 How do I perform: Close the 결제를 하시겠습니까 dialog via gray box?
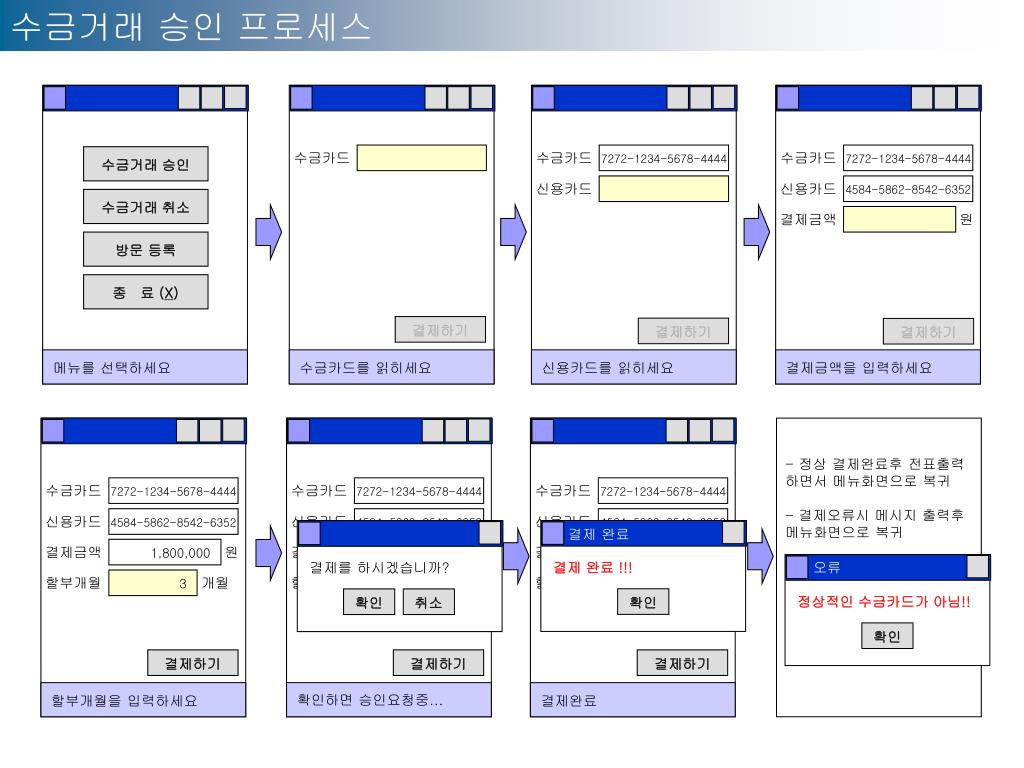pos(490,533)
